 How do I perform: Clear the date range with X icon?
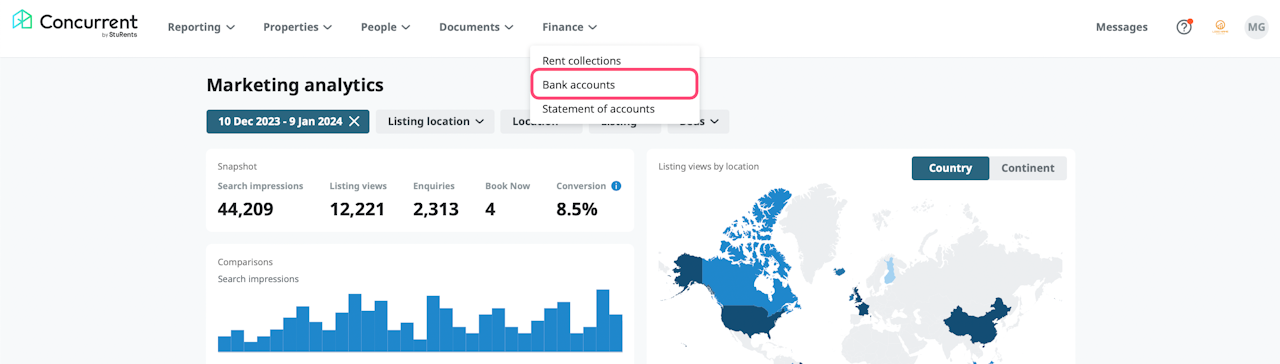354,121
